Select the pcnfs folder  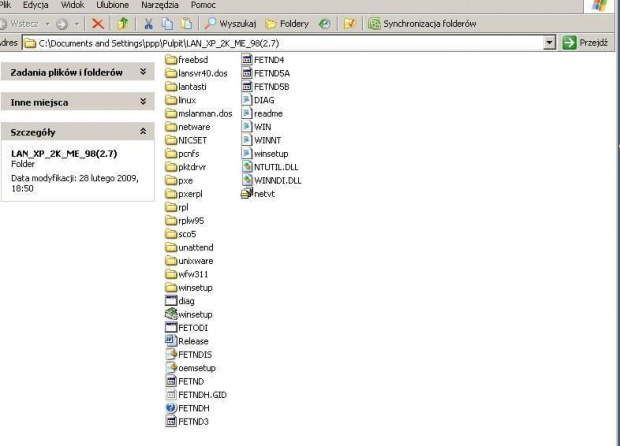pyautogui.click(x=182, y=154)
